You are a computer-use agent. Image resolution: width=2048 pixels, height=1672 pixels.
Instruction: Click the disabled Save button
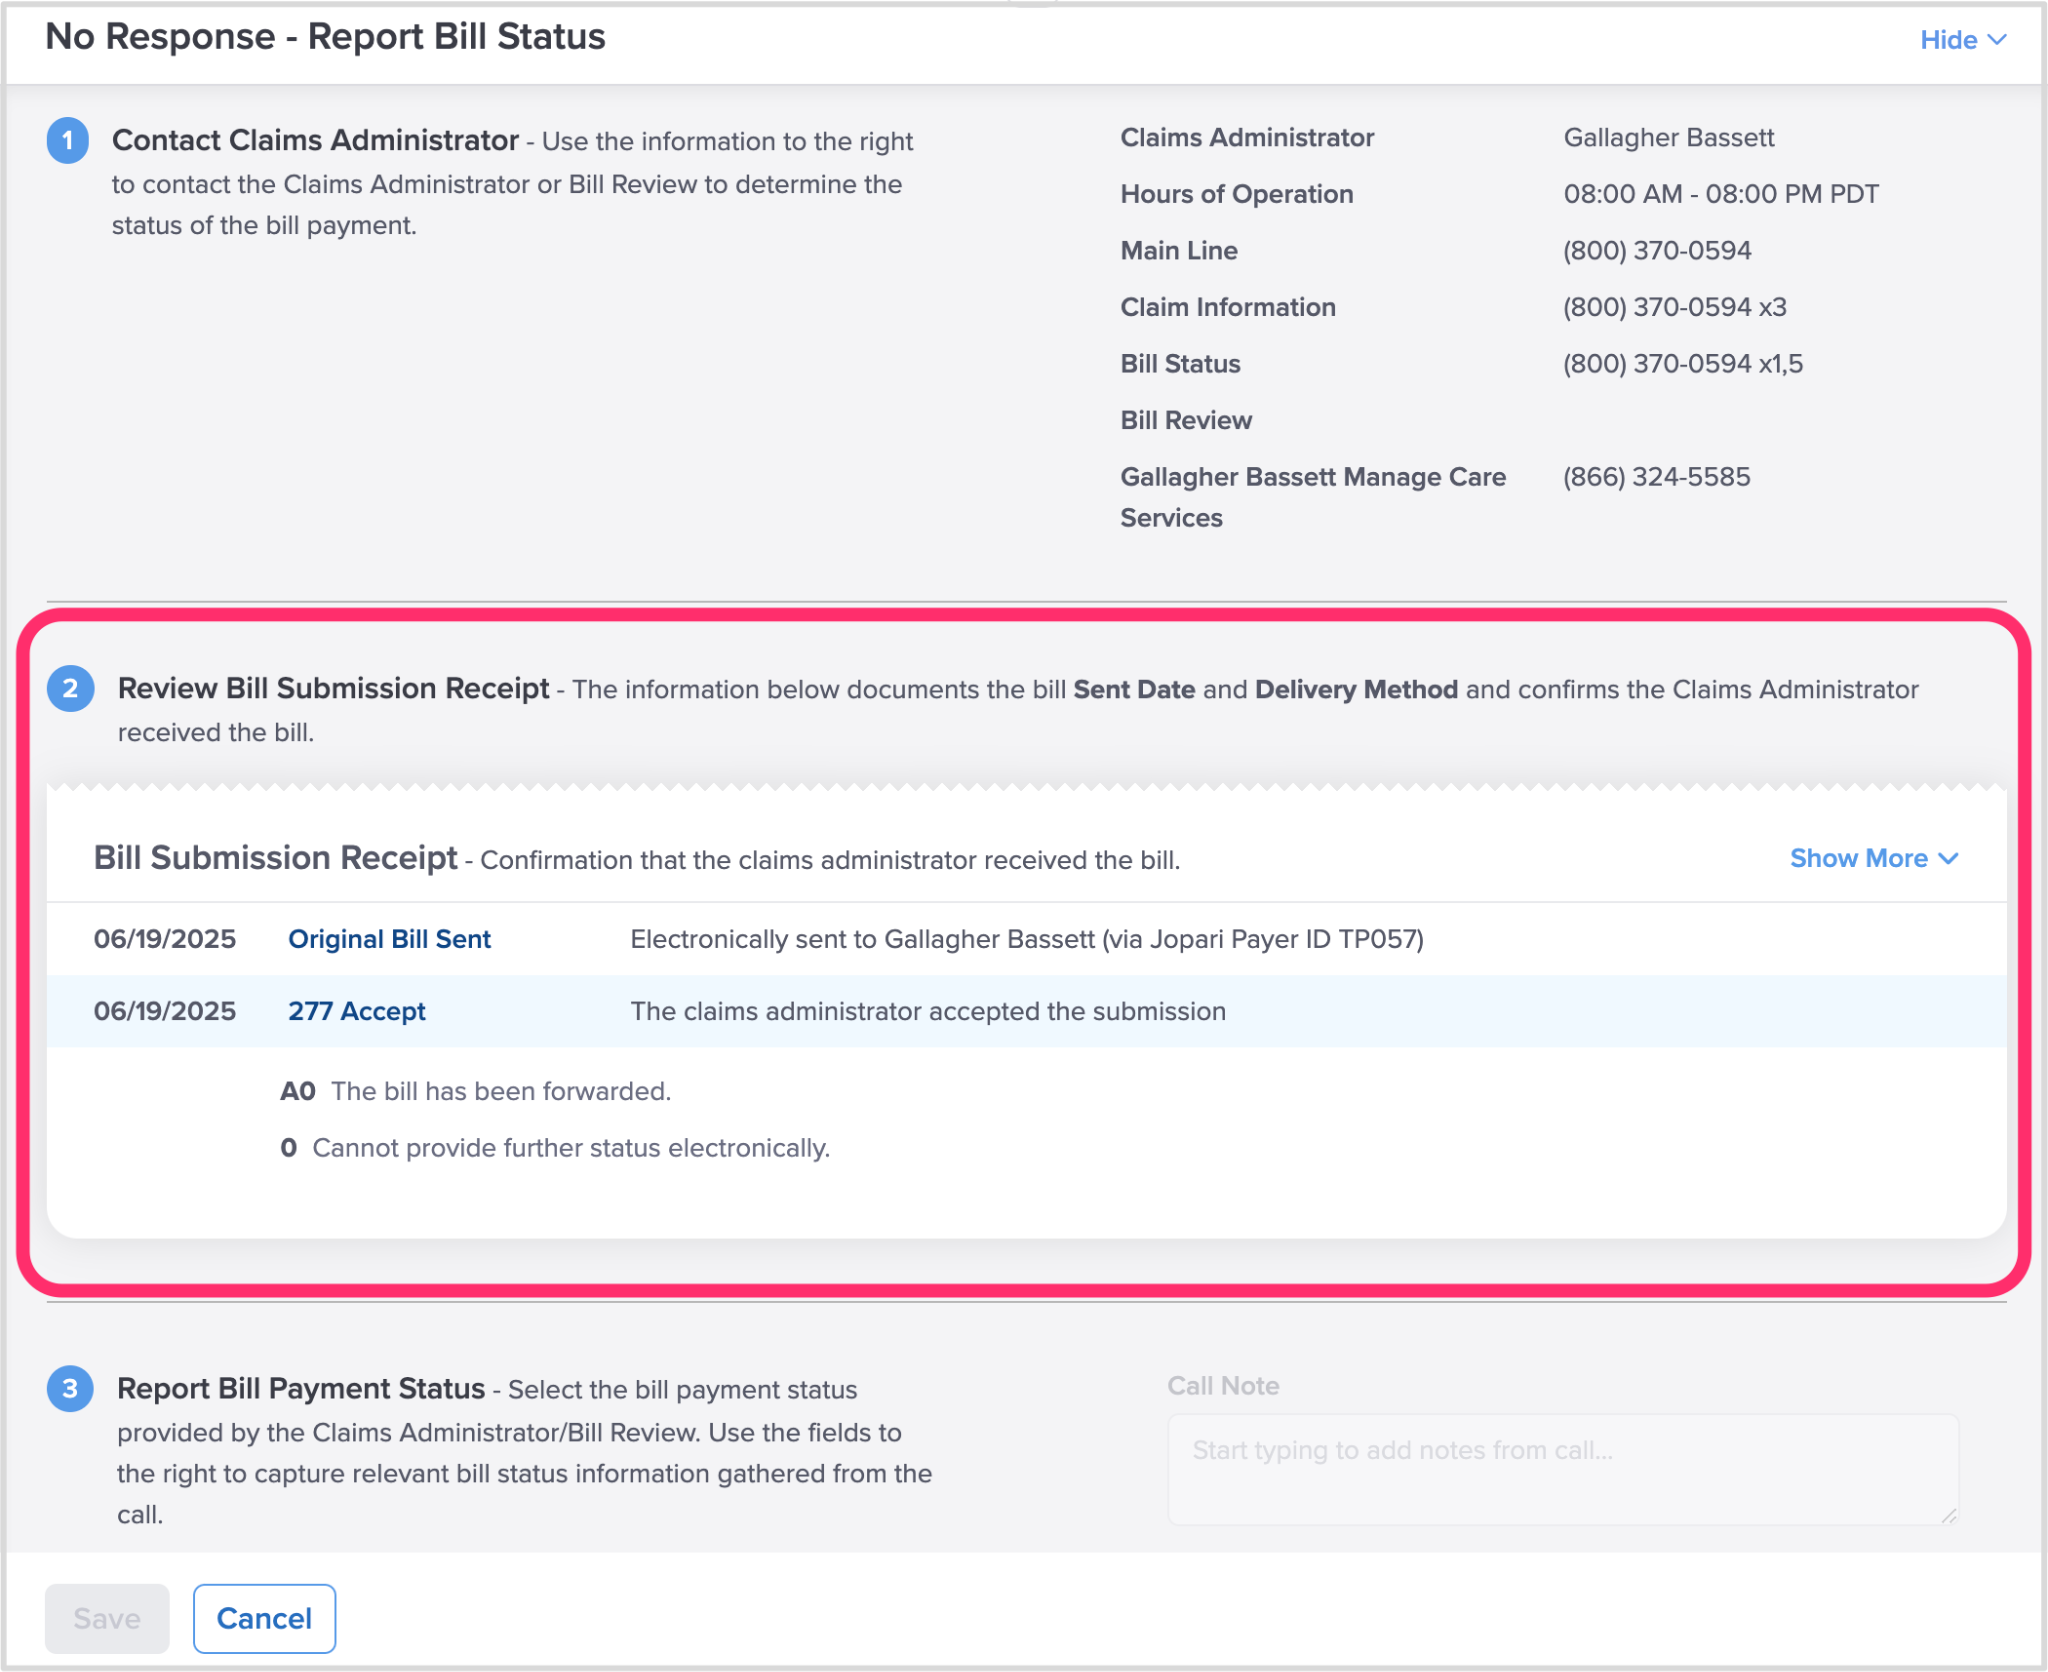(x=107, y=1618)
